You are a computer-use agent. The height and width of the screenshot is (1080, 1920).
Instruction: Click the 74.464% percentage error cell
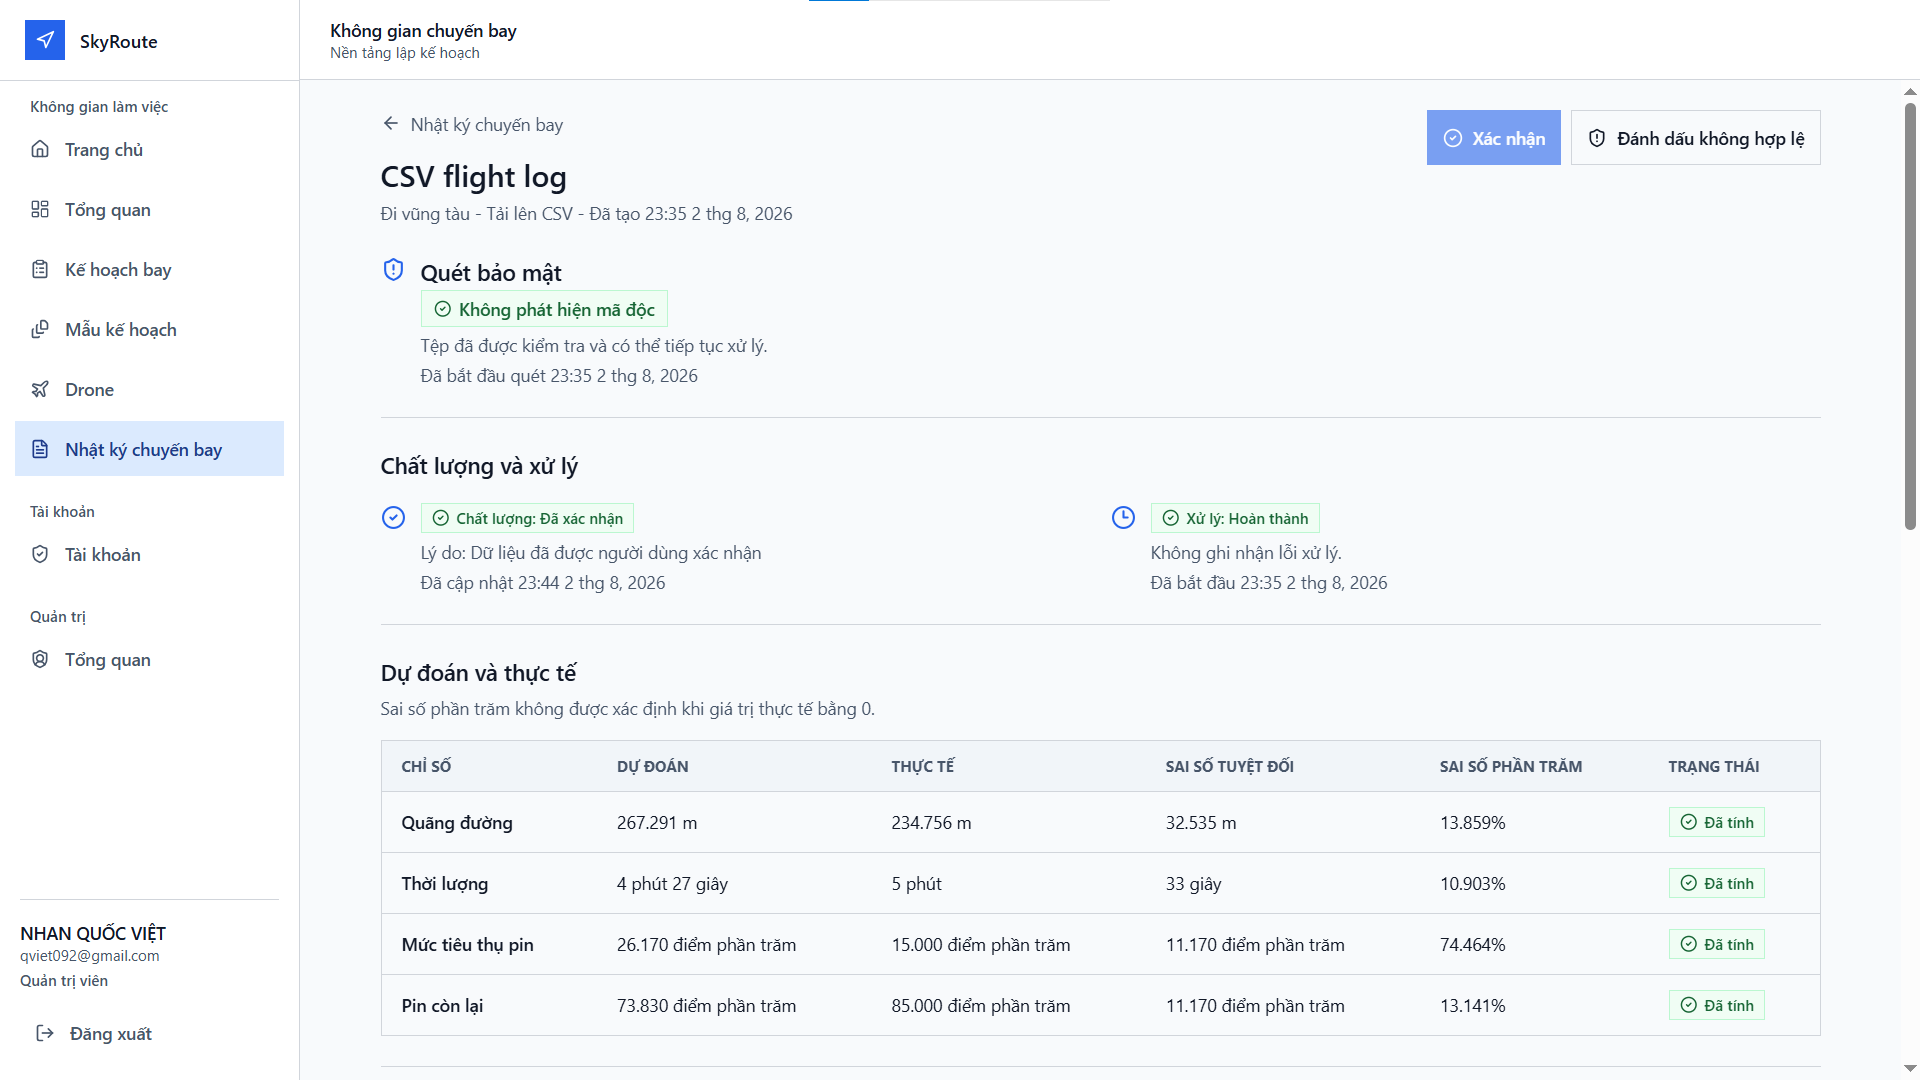[1472, 944]
